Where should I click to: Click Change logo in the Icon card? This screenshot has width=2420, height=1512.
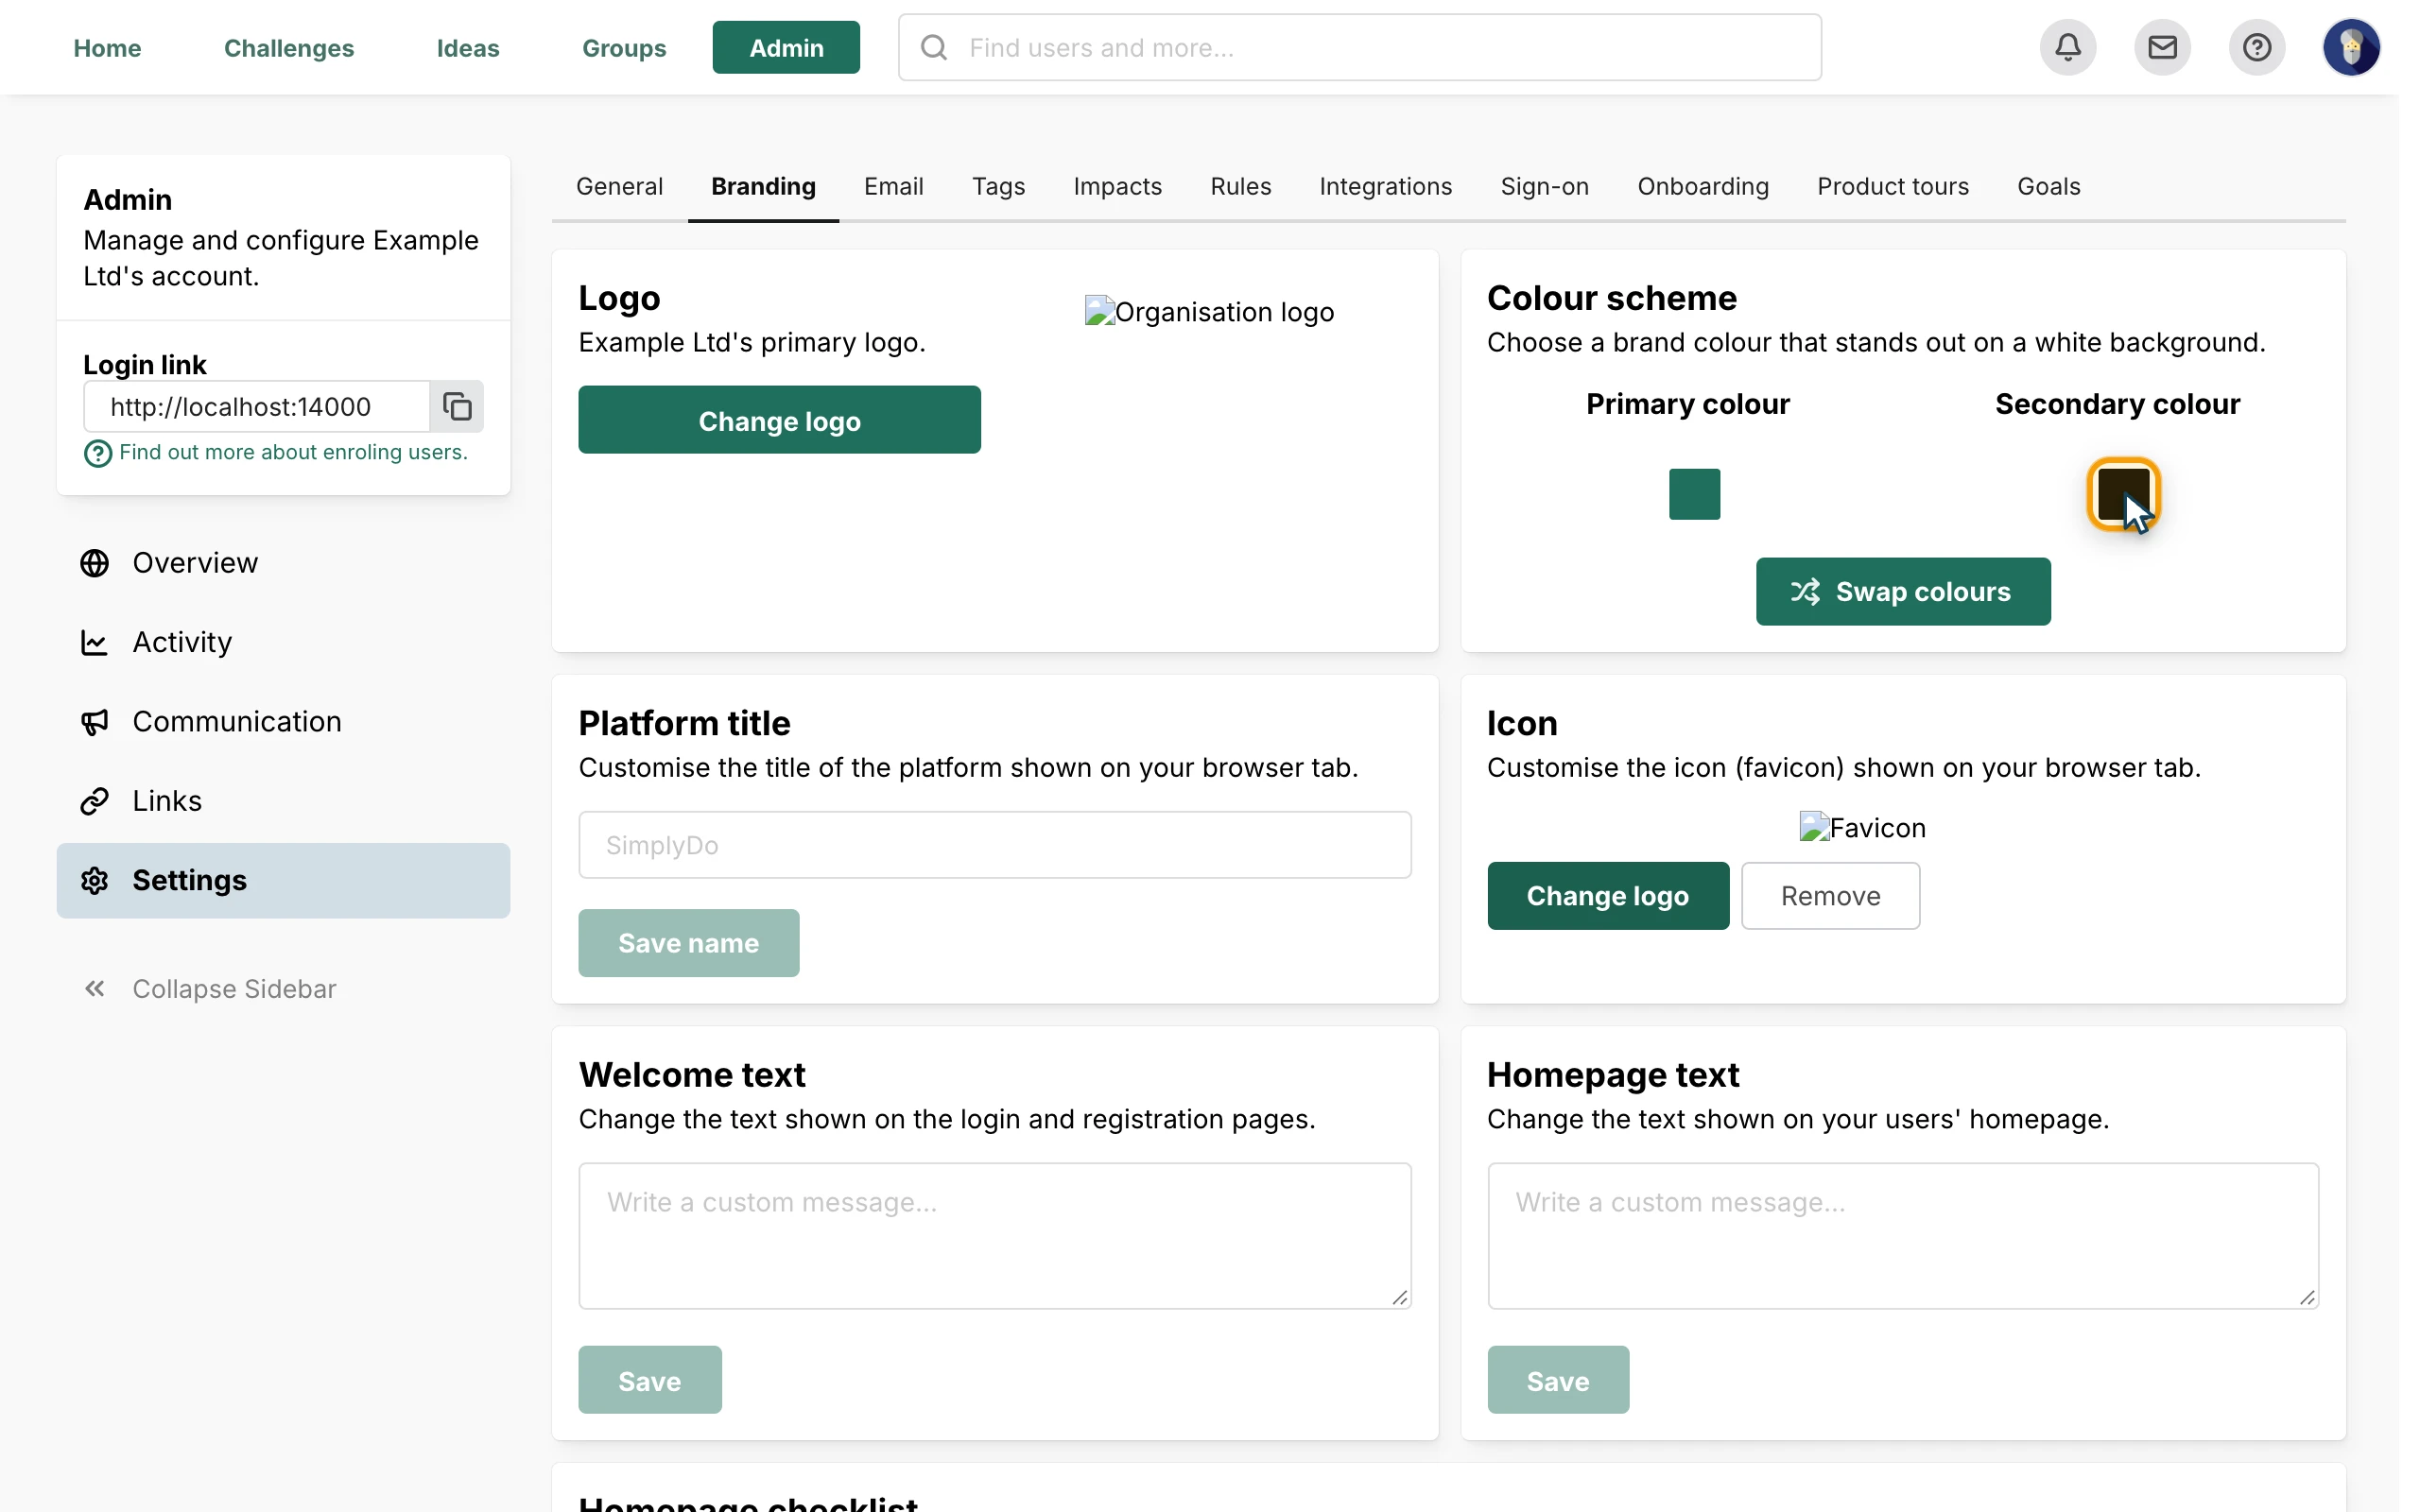1608,895
